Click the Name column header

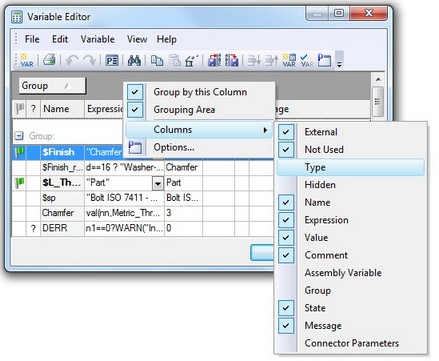(x=62, y=109)
